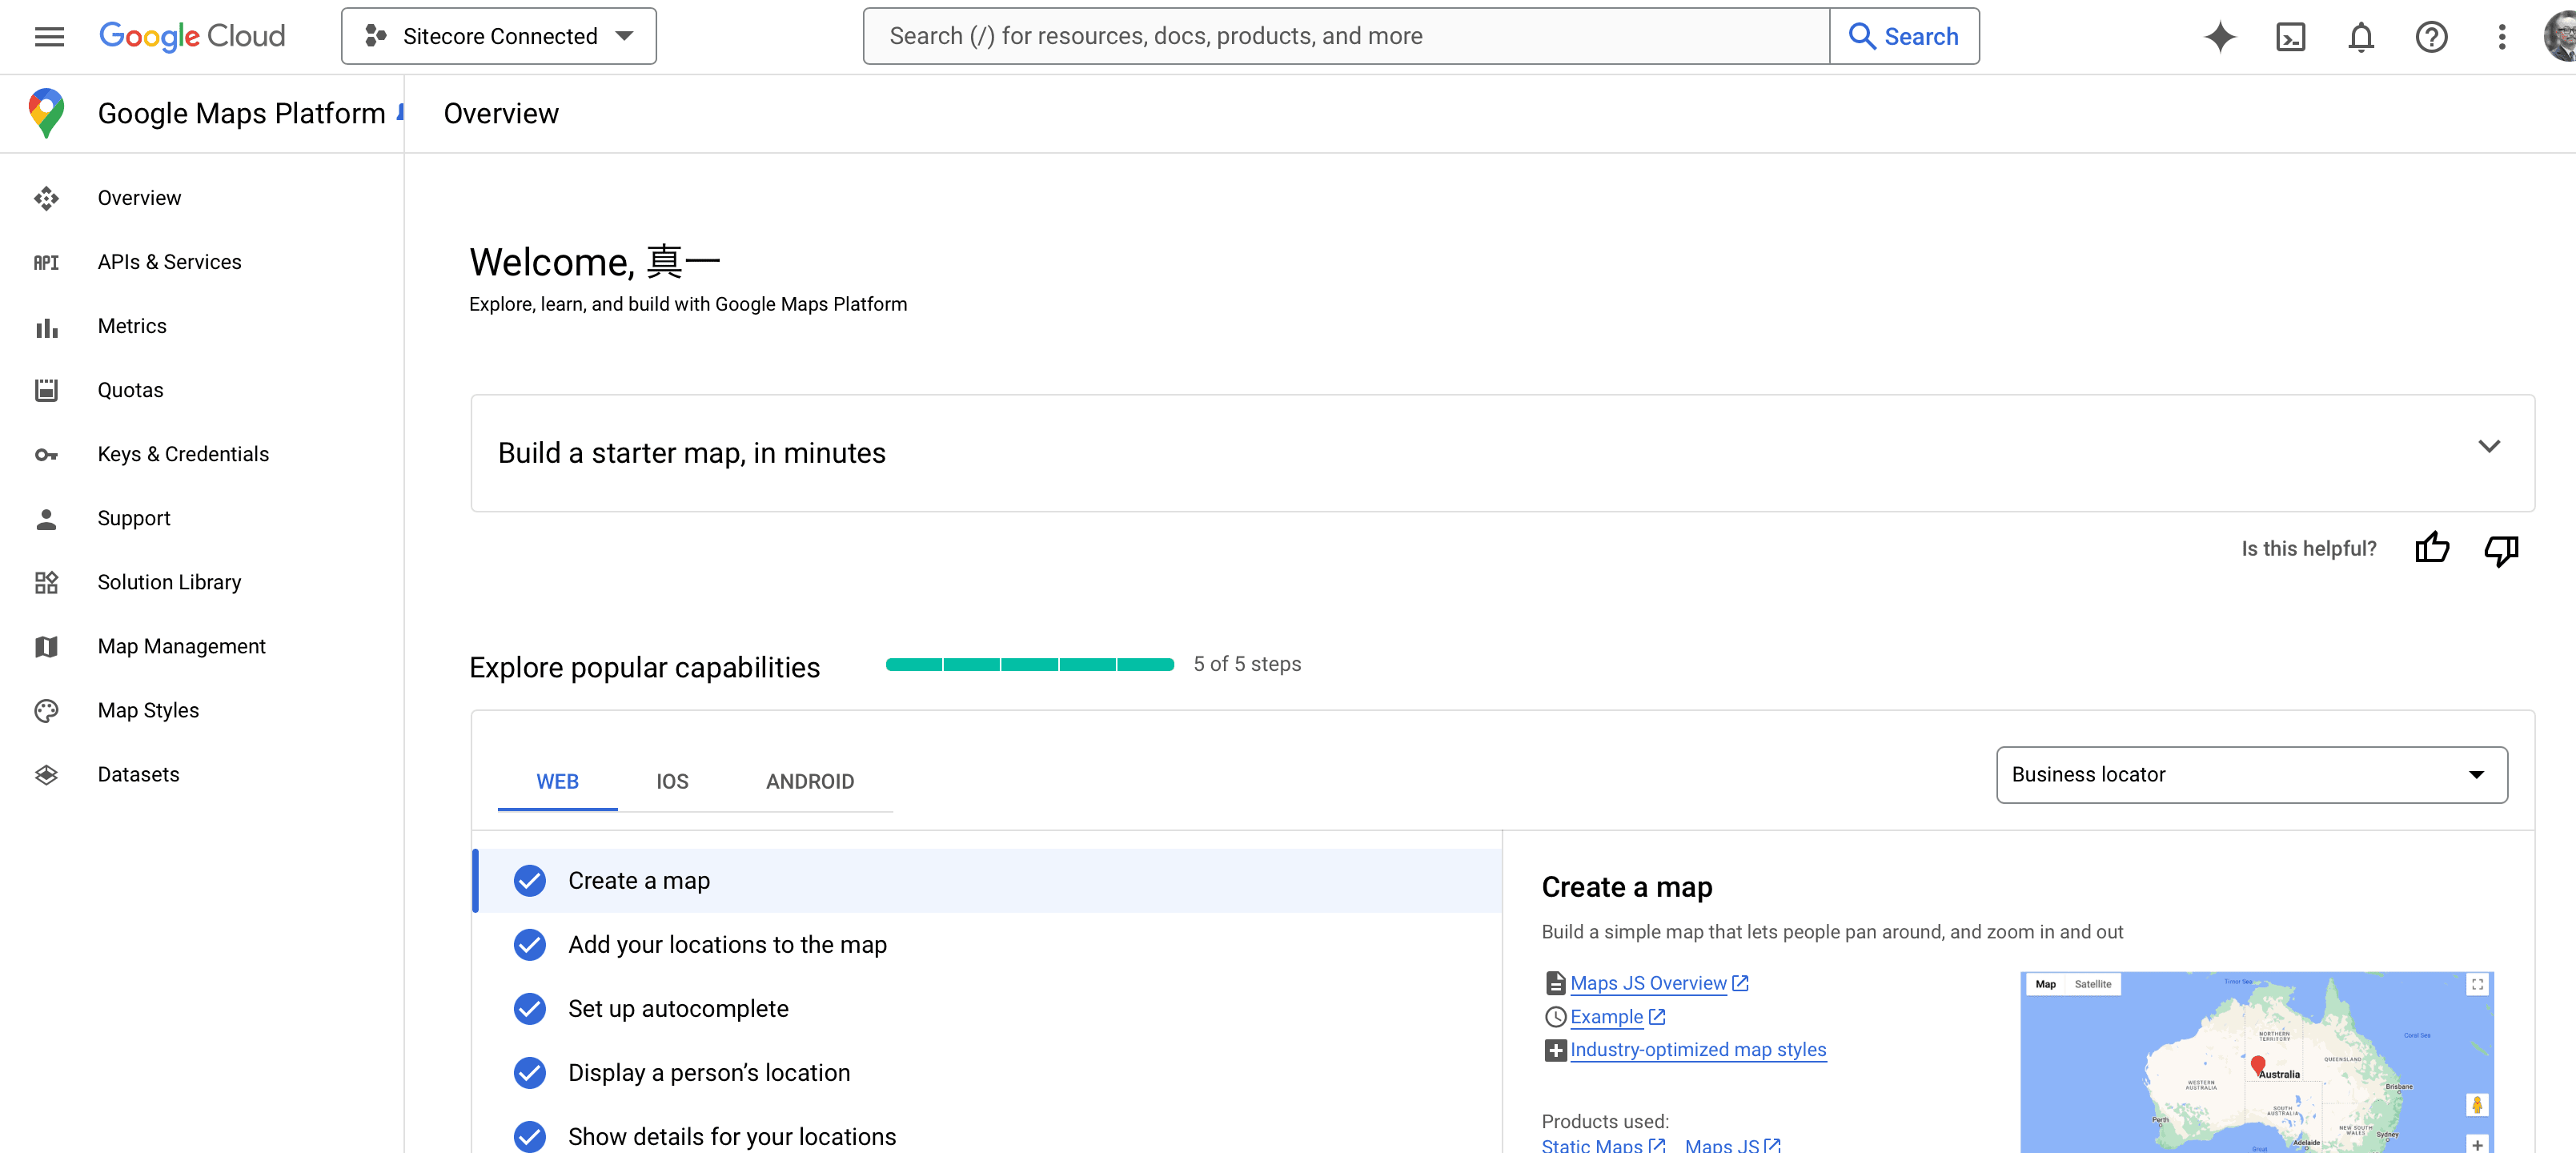Open the three-dot settings menu icon
Image resolution: width=2576 pixels, height=1153 pixels.
point(2501,37)
